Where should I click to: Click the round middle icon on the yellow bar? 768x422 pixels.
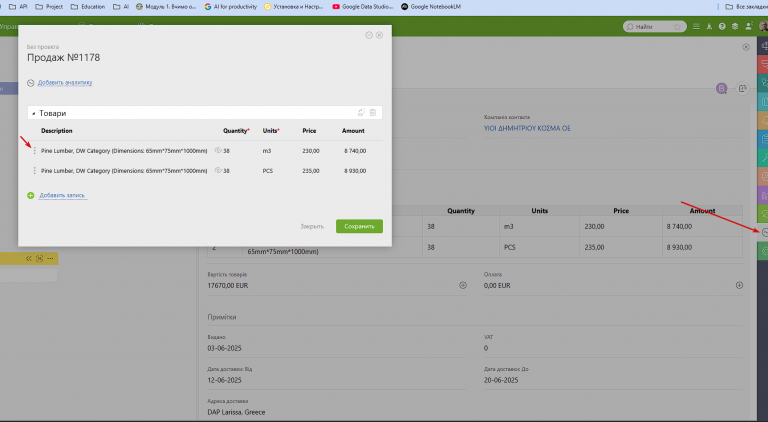pyautogui.click(x=40, y=258)
